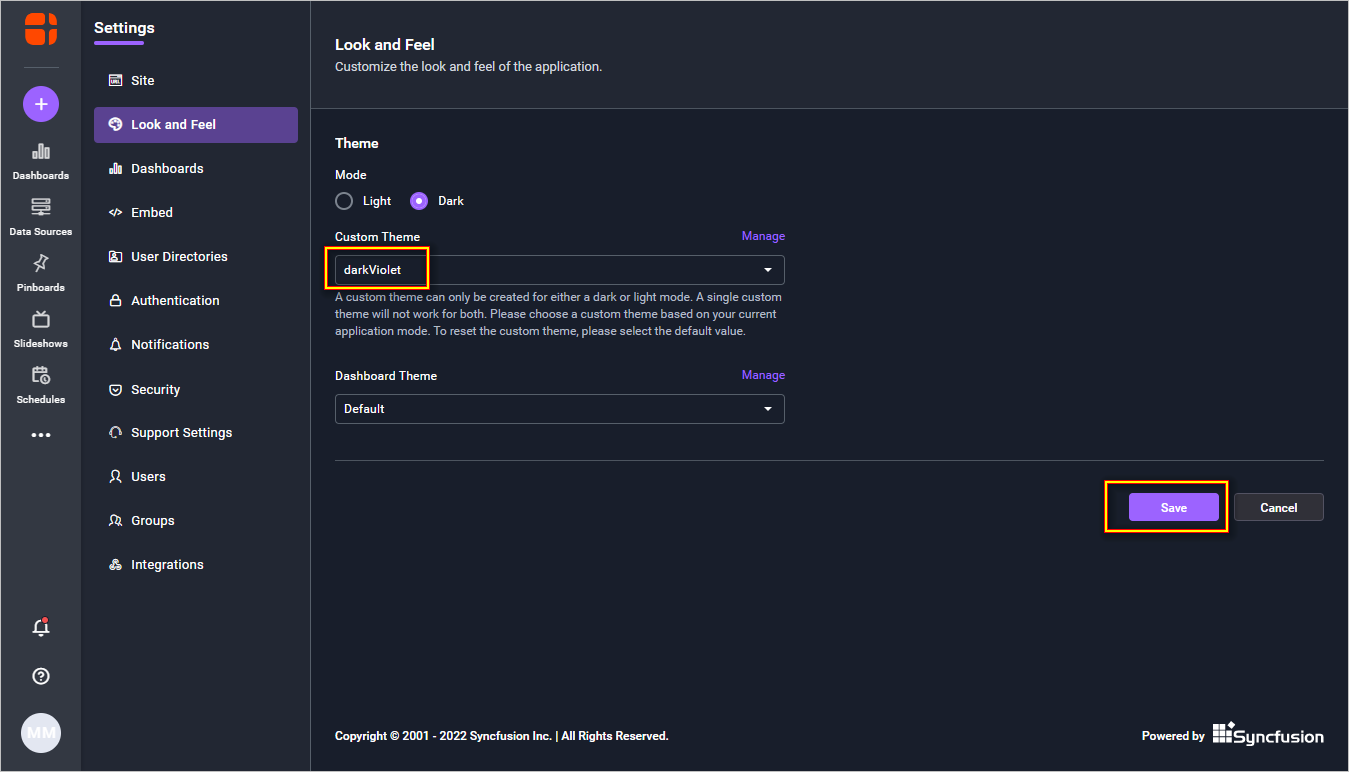Open Authentication settings in the sidebar

click(x=175, y=300)
